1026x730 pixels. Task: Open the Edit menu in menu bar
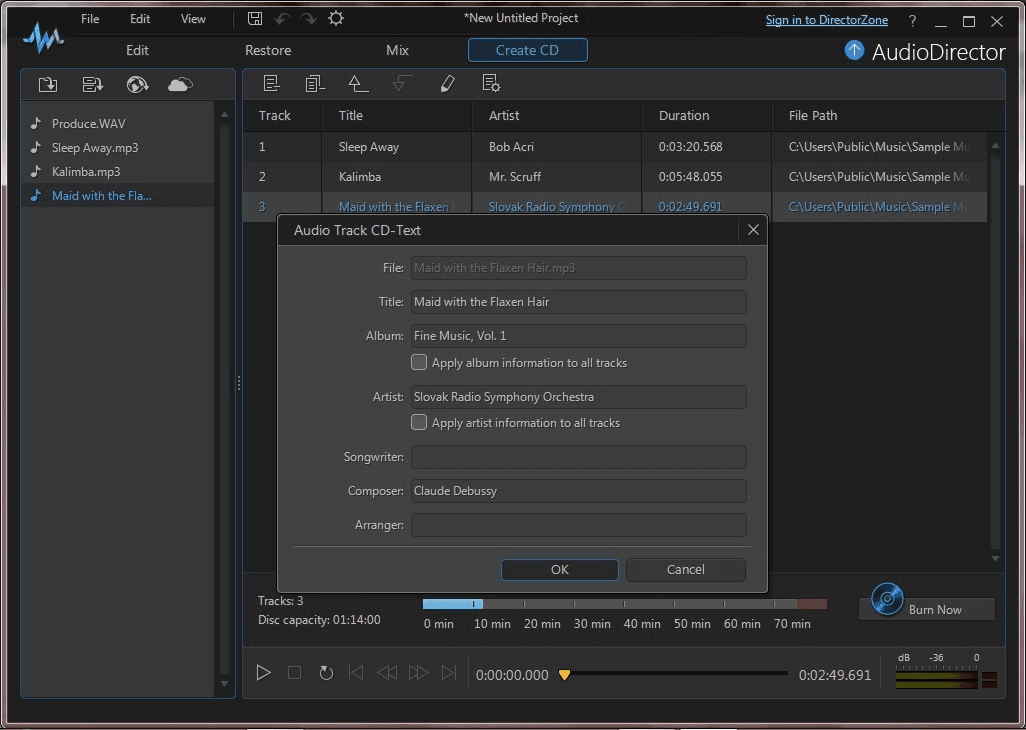click(x=140, y=19)
